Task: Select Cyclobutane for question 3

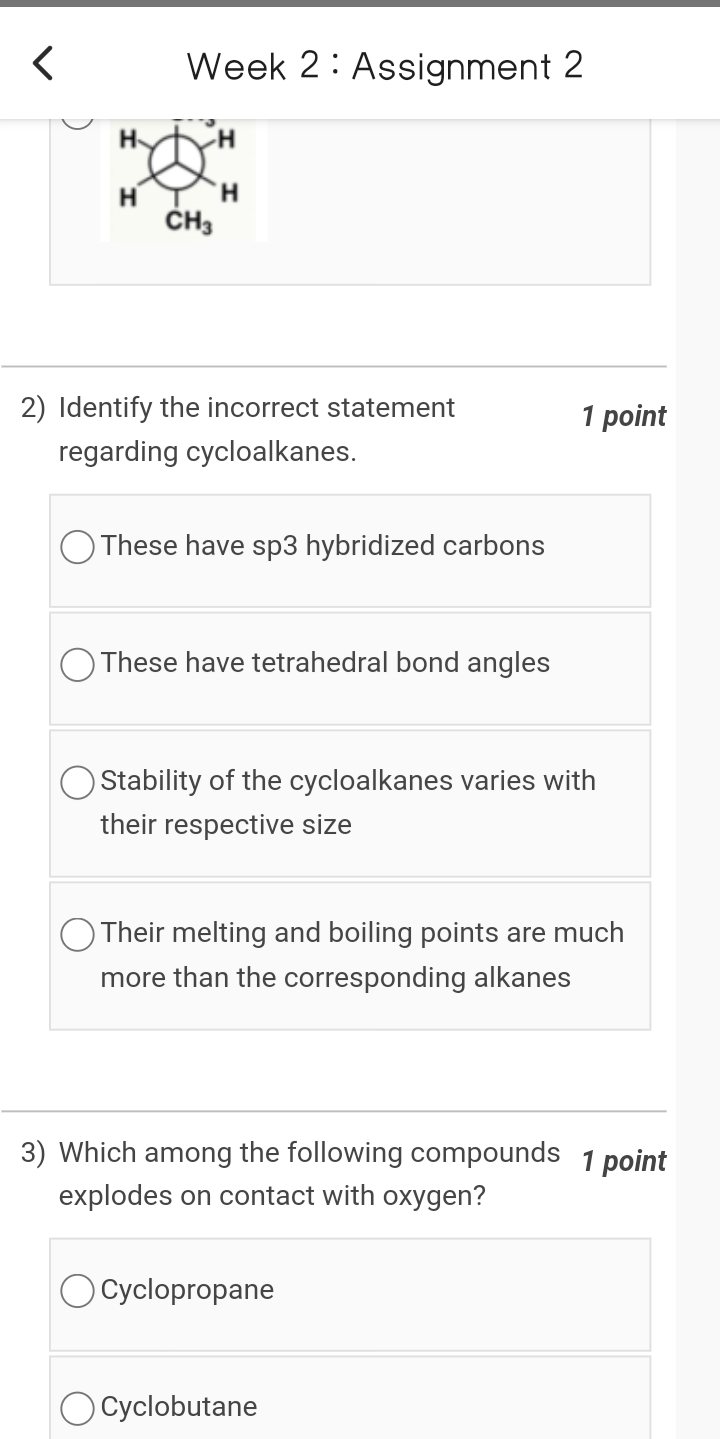Action: [76, 1408]
